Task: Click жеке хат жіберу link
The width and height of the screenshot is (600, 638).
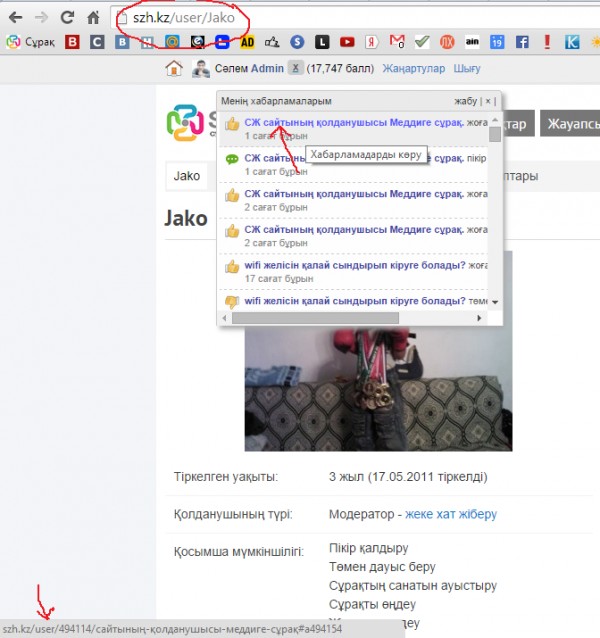Action: tap(450, 514)
